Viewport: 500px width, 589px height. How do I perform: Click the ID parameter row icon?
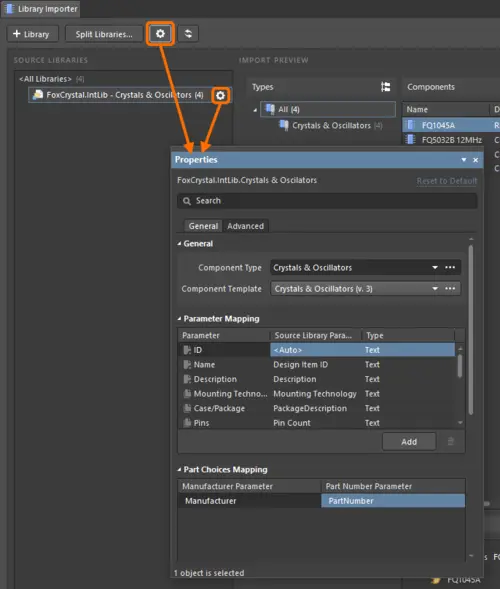(x=187, y=350)
